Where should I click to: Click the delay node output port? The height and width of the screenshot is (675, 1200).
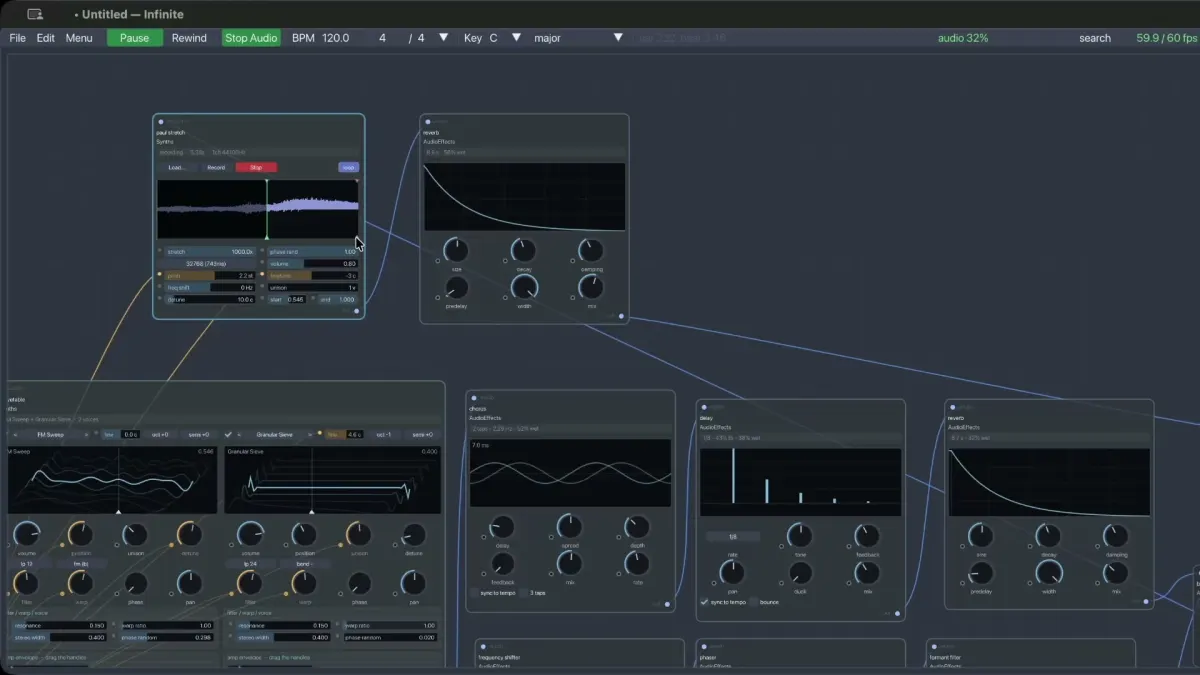(897, 613)
